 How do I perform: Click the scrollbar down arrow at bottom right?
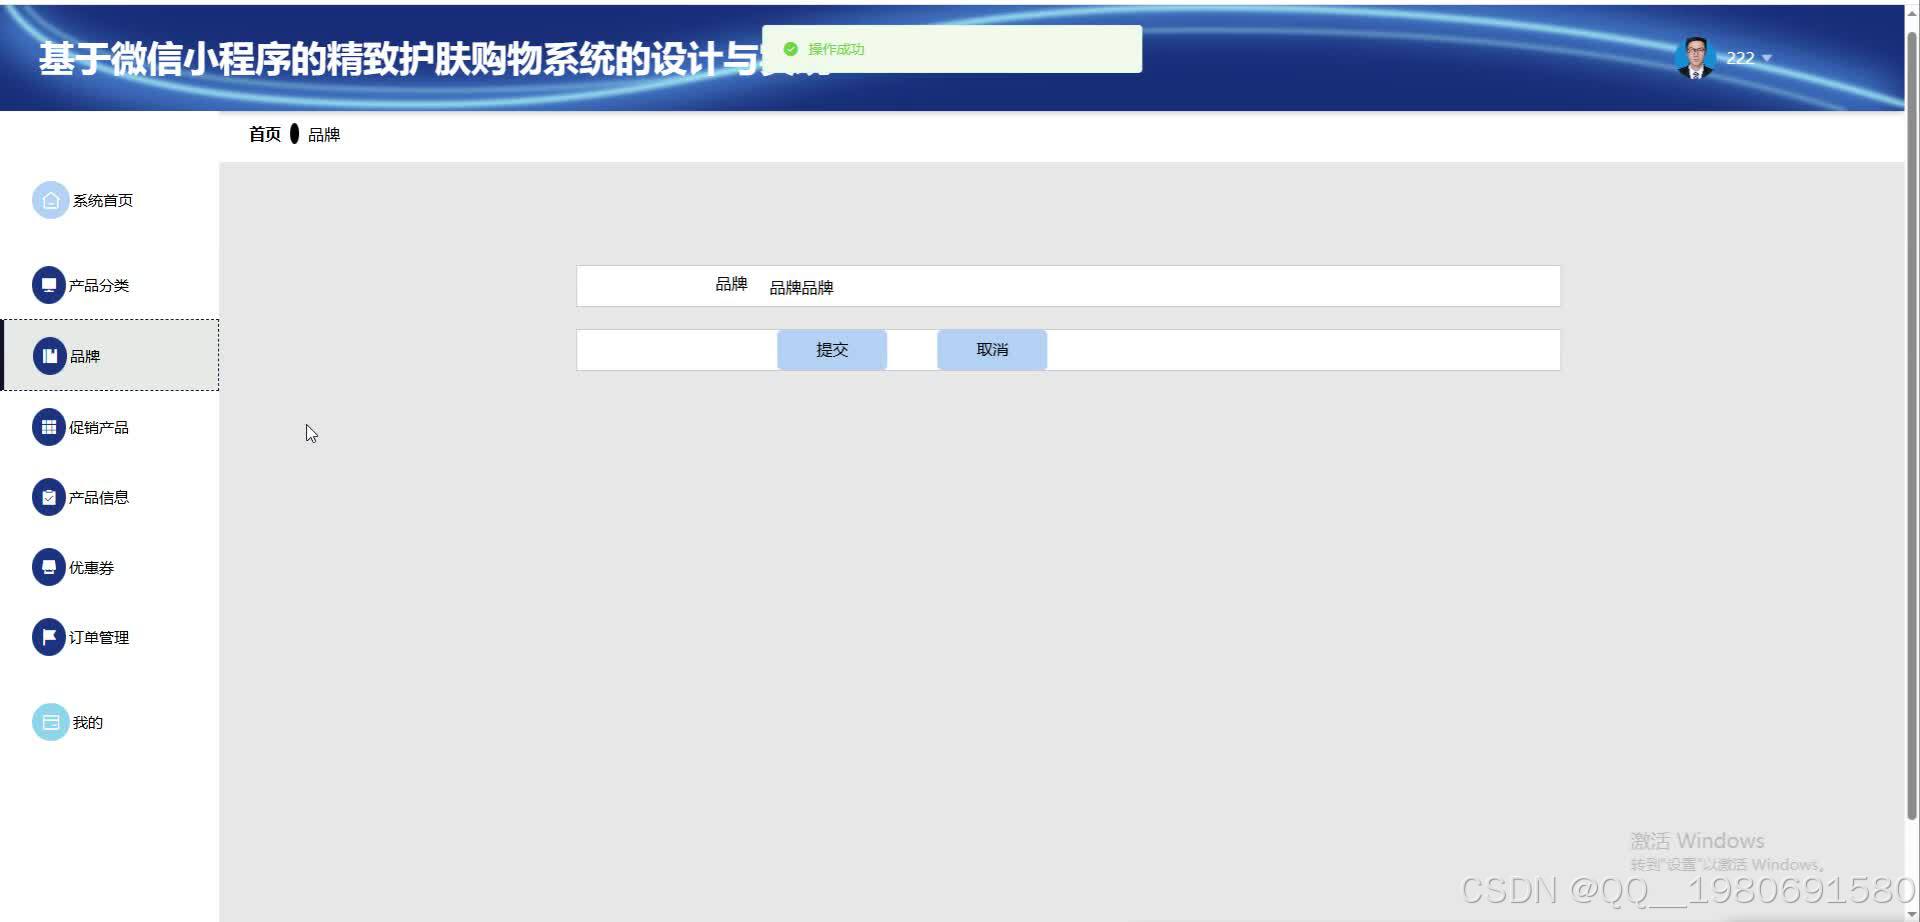pyautogui.click(x=1910, y=912)
